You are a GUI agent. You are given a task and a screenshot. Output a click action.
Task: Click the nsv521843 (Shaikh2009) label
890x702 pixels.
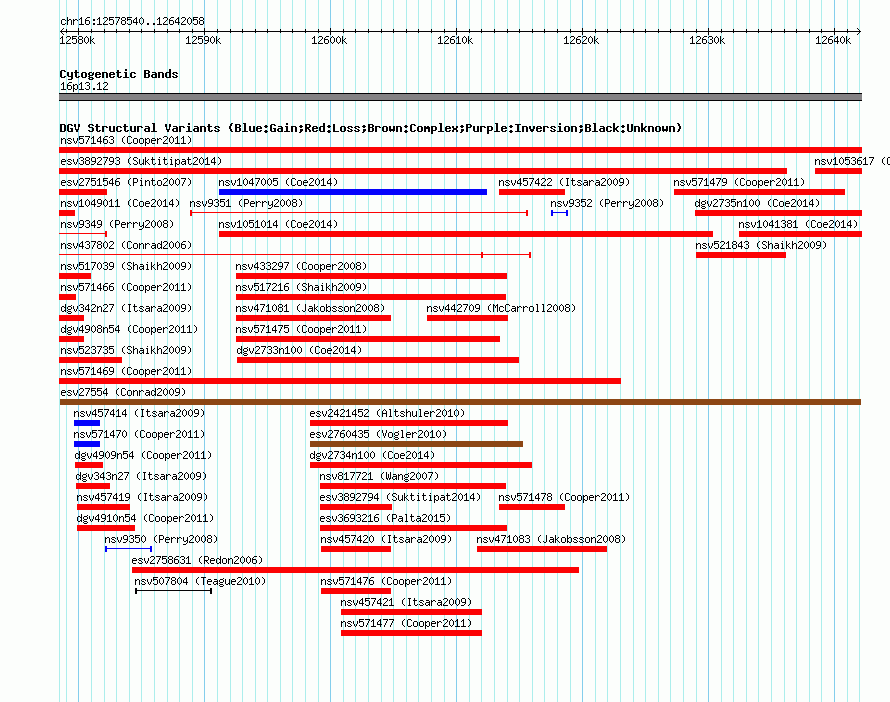pyautogui.click(x=761, y=245)
